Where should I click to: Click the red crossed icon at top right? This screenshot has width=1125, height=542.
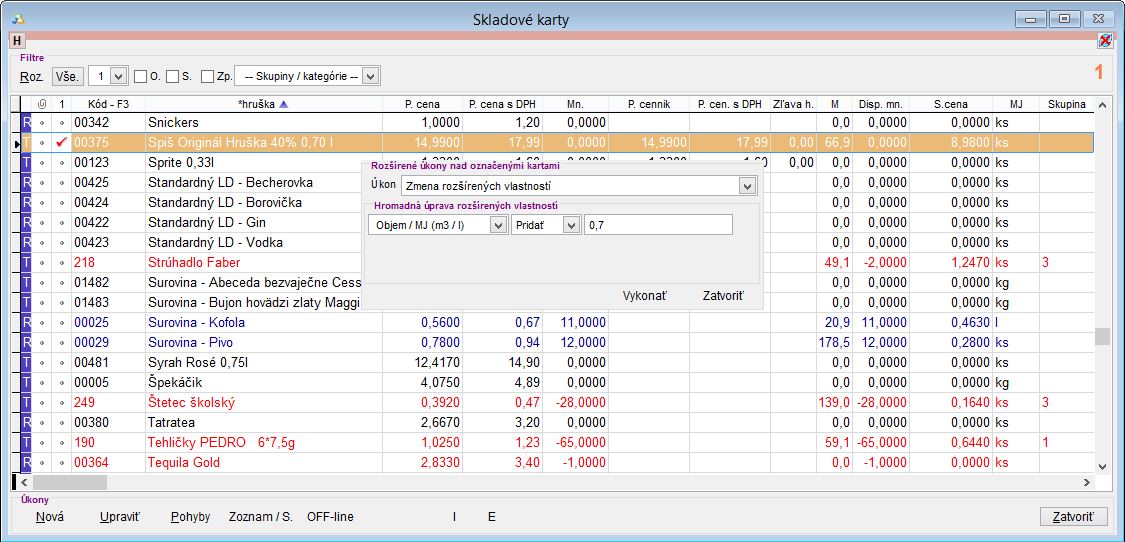point(1104,41)
